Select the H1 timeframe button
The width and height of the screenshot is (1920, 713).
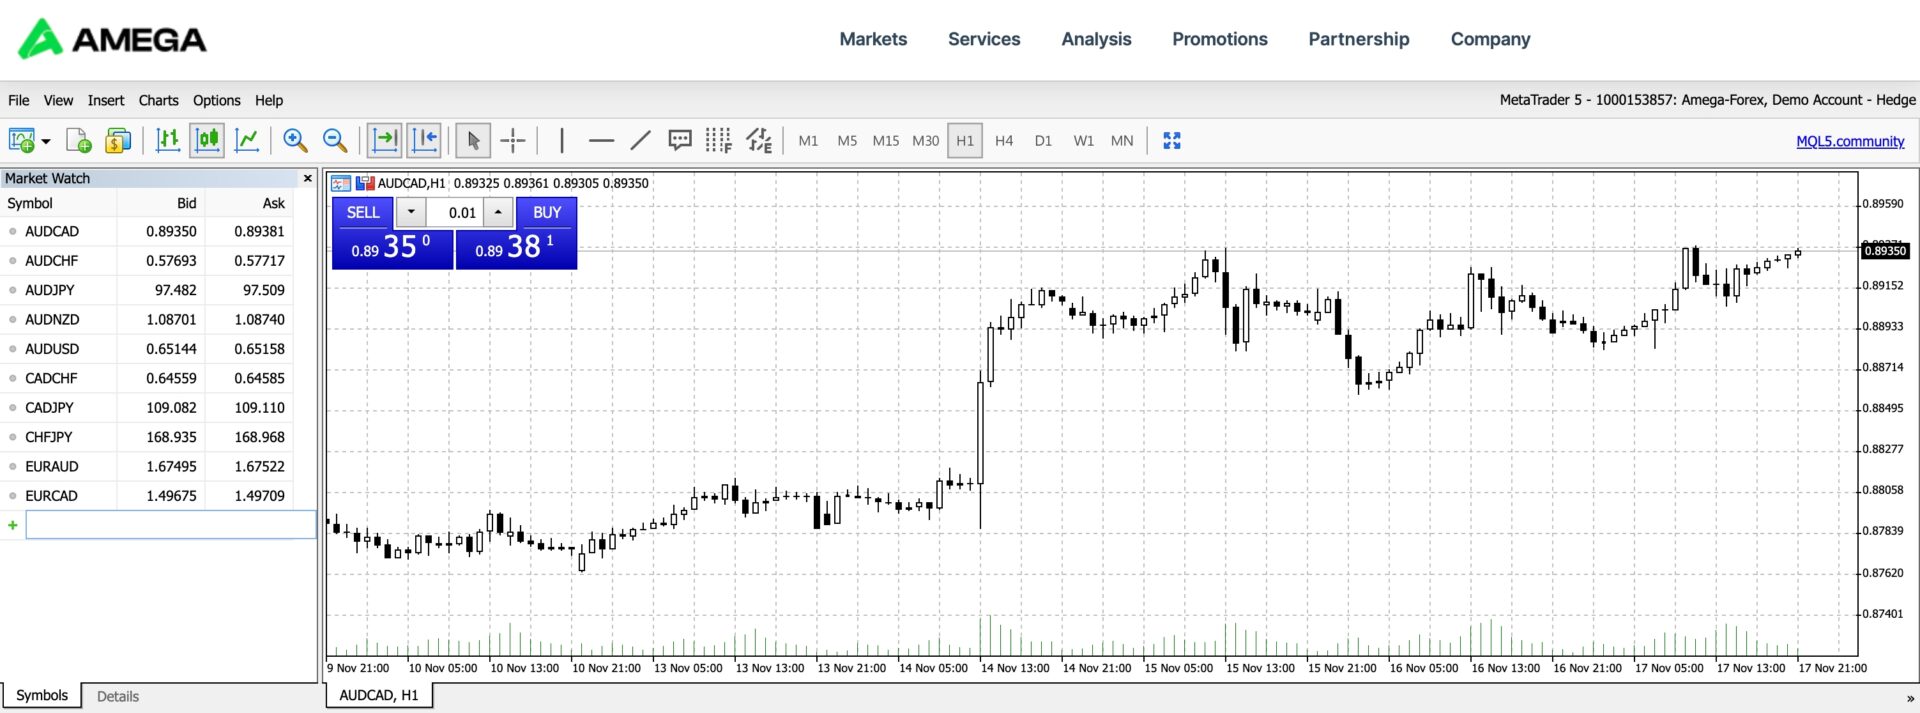[x=965, y=141]
